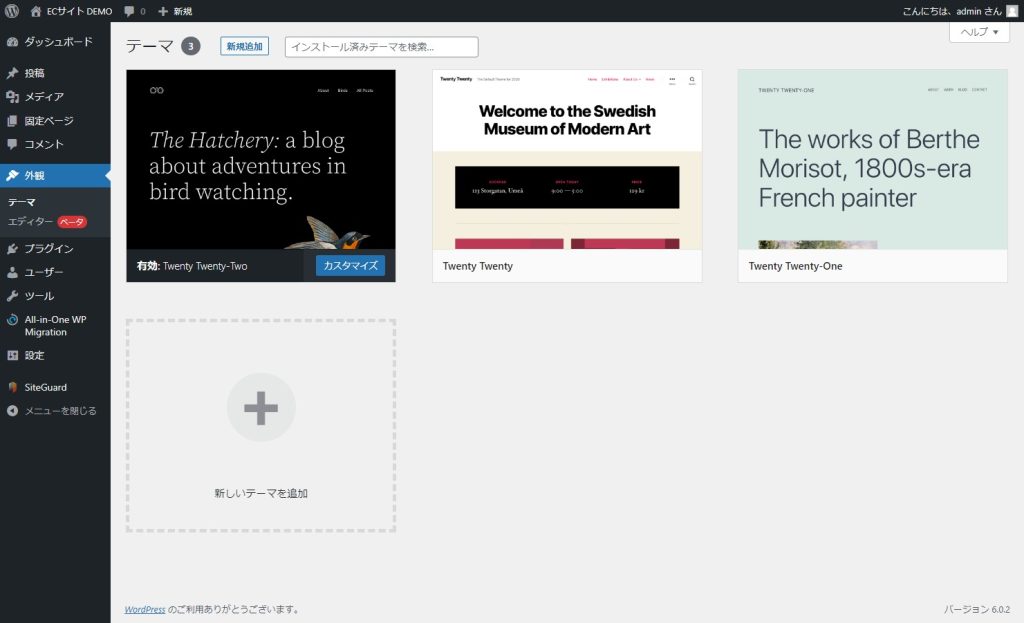Click the plus icon to add new theme

coord(261,407)
